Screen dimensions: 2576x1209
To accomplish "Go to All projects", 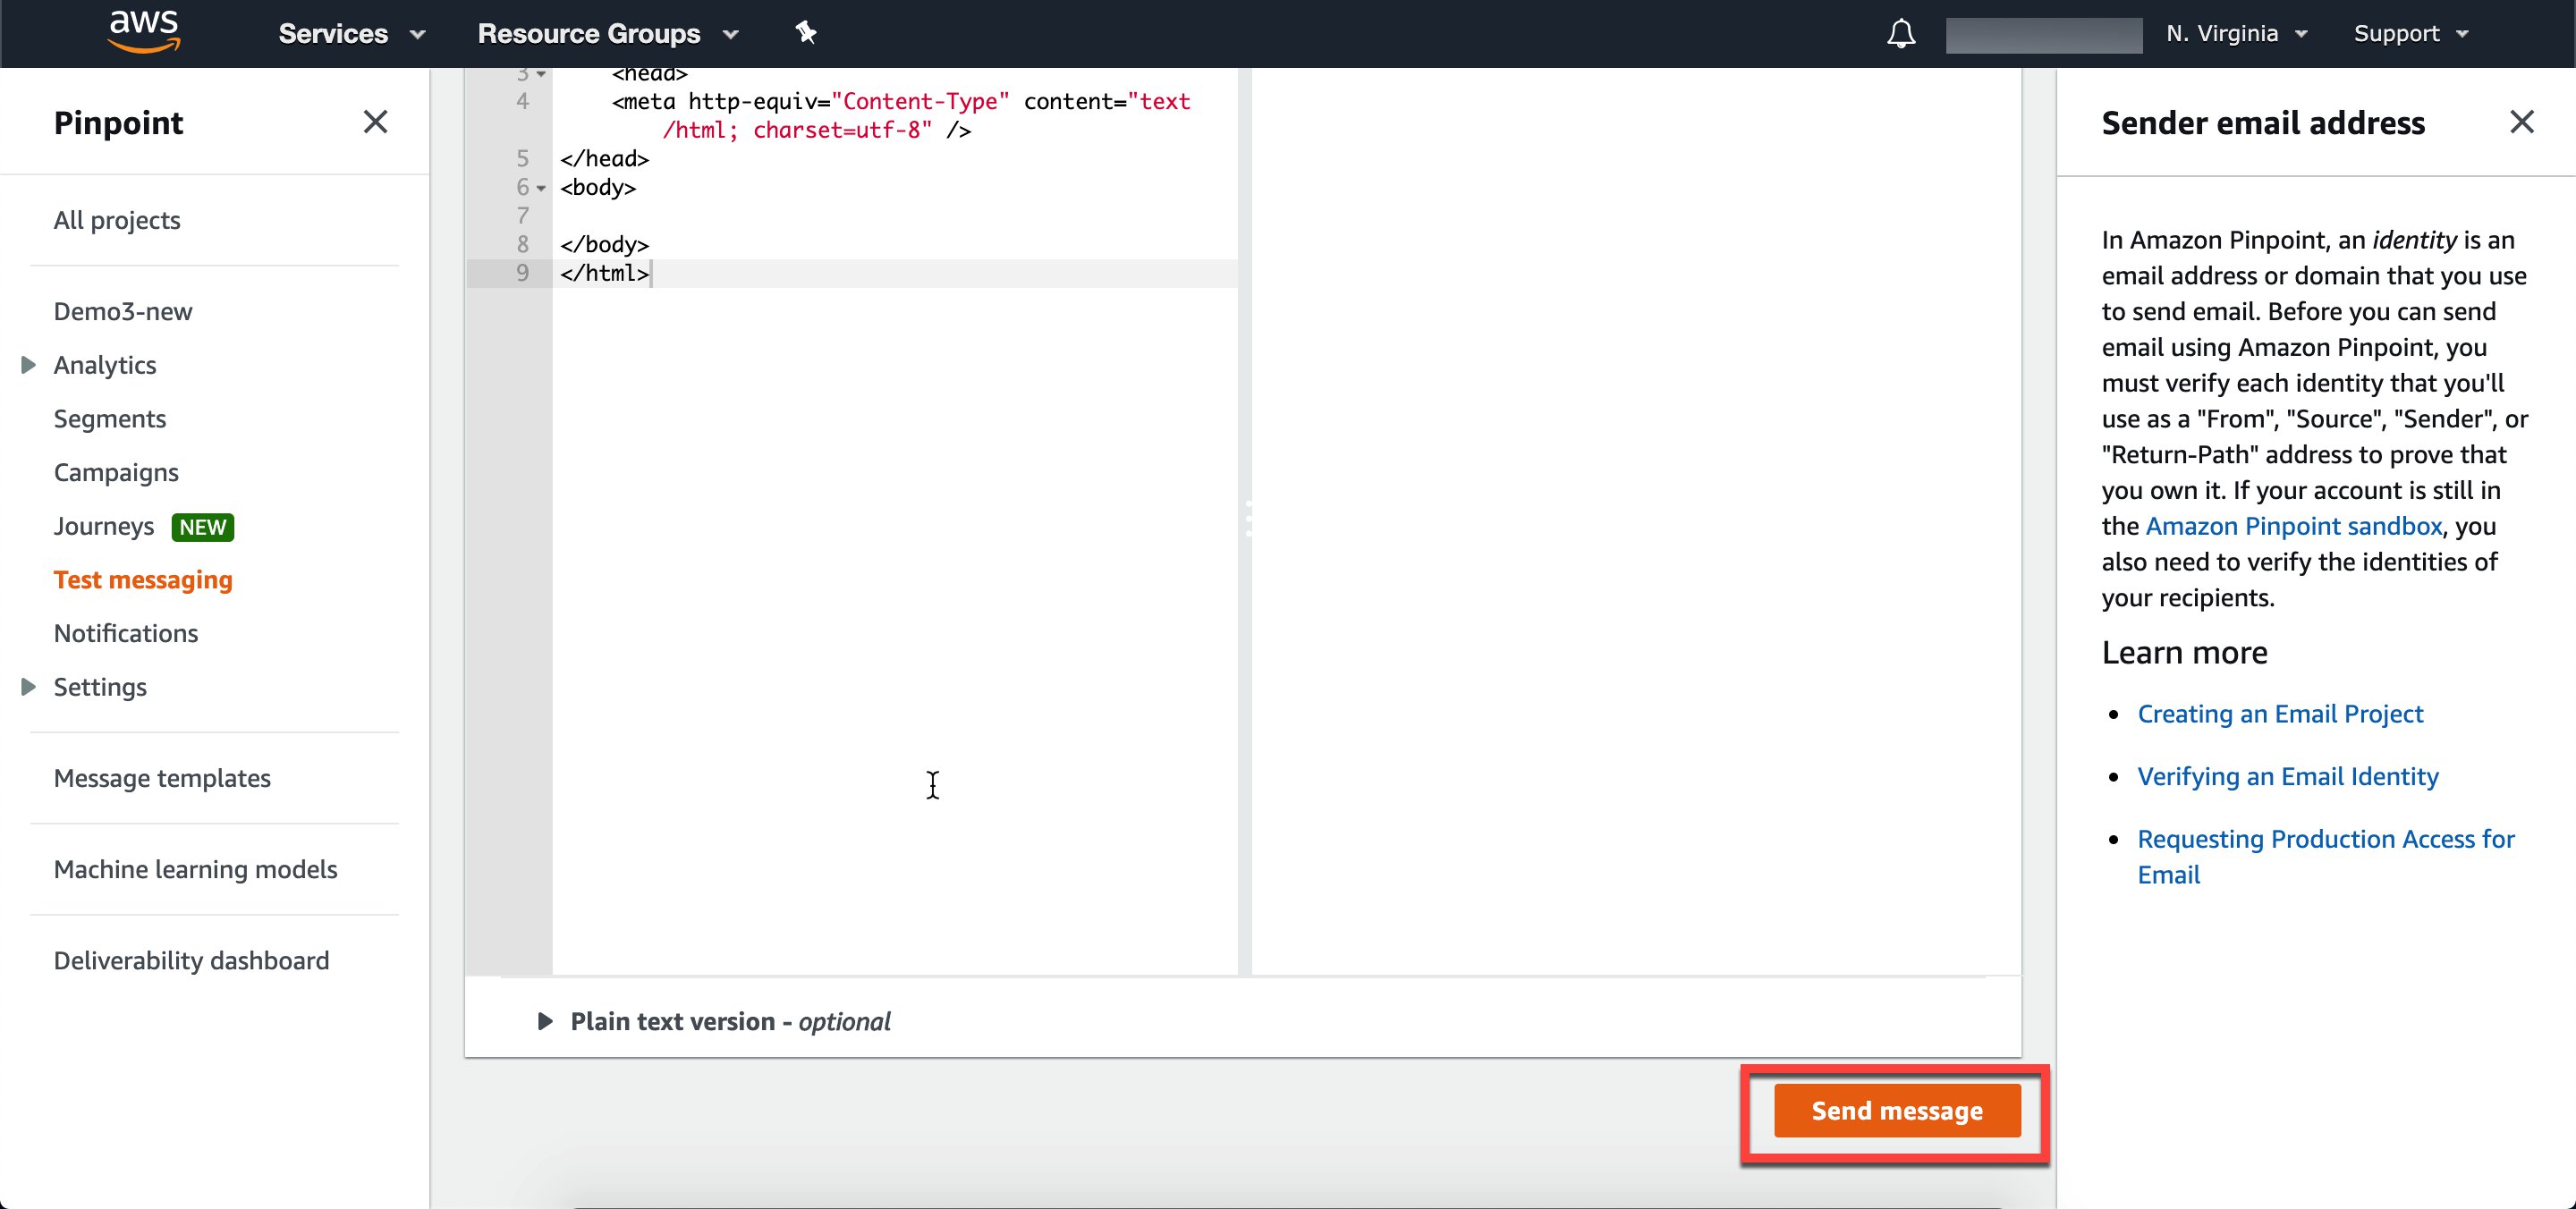I will (x=117, y=220).
